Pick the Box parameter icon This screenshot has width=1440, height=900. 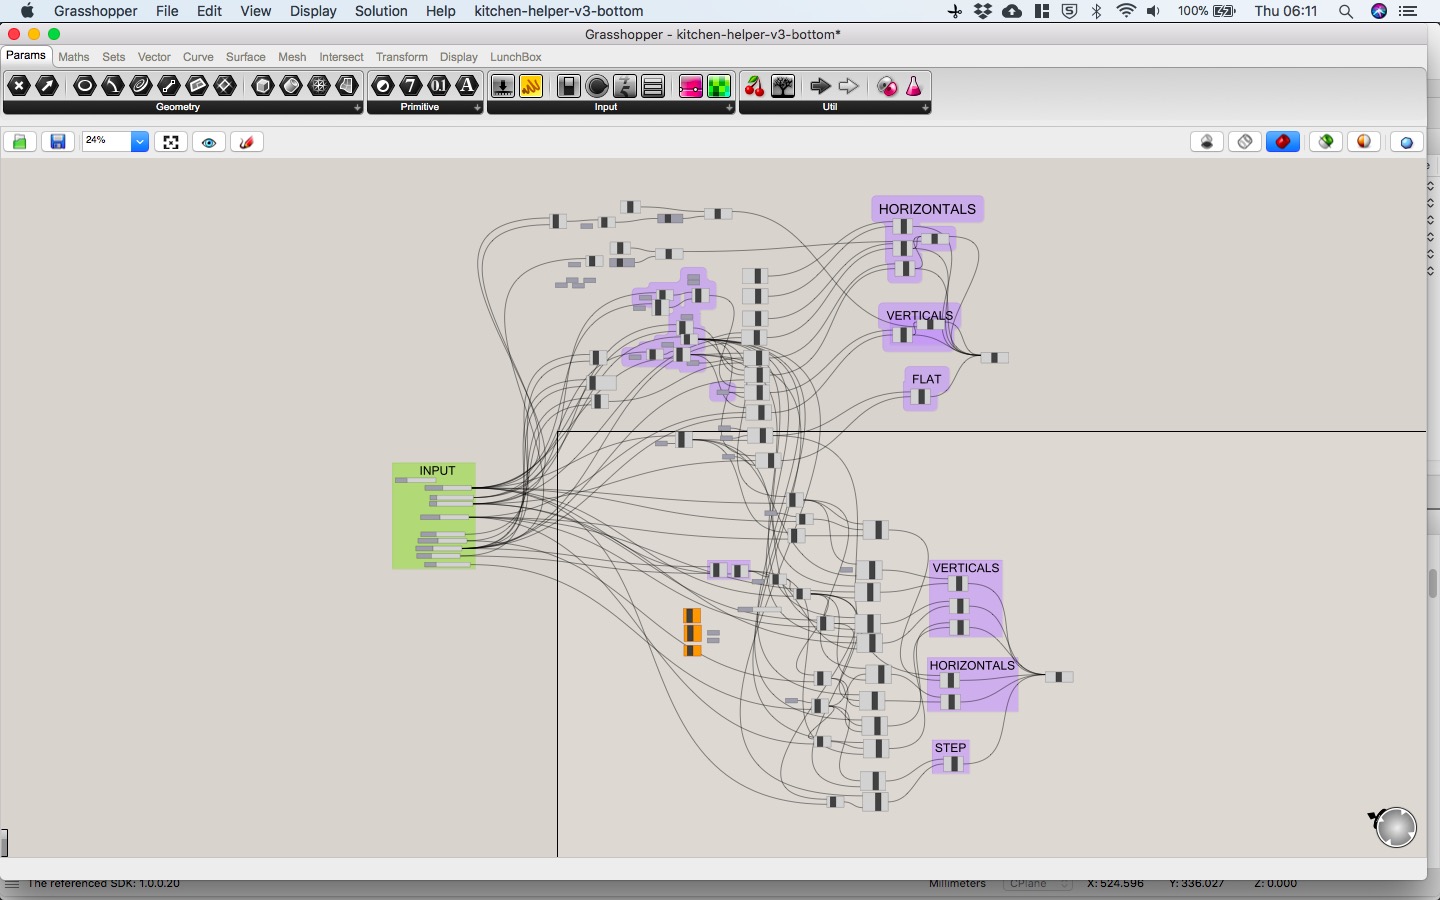(263, 86)
